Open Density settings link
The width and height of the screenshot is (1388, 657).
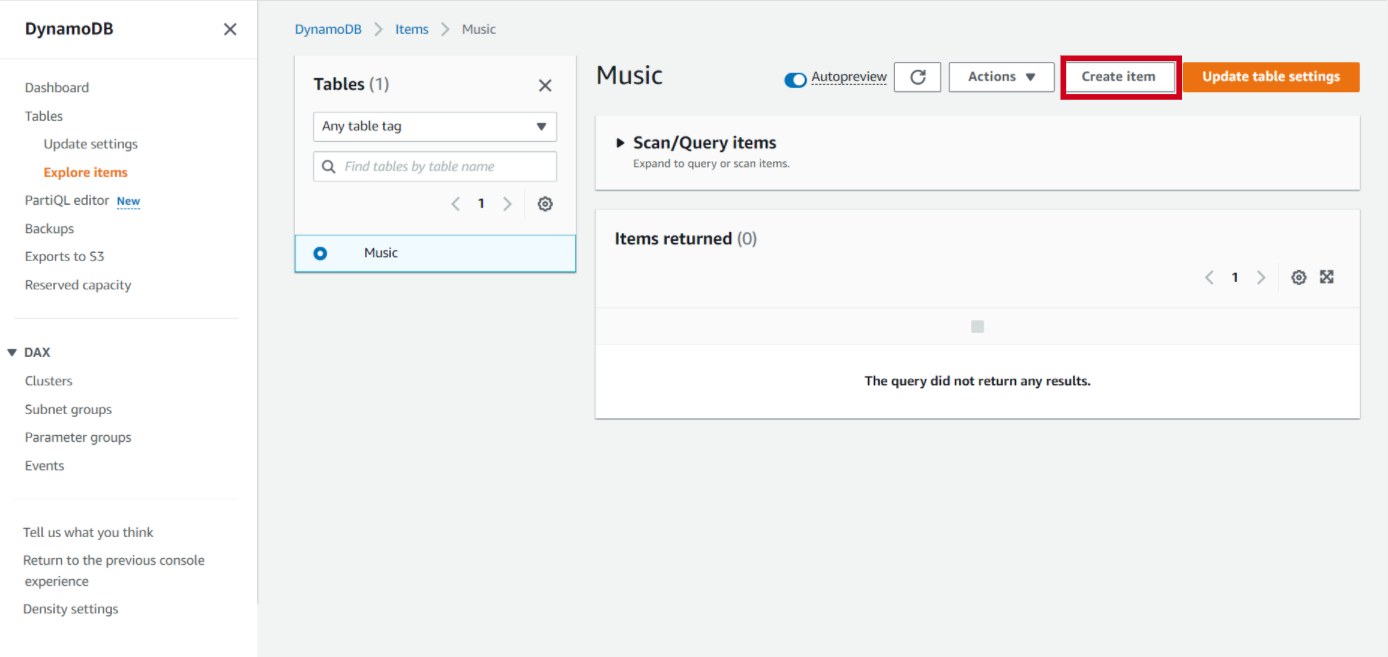(x=71, y=609)
